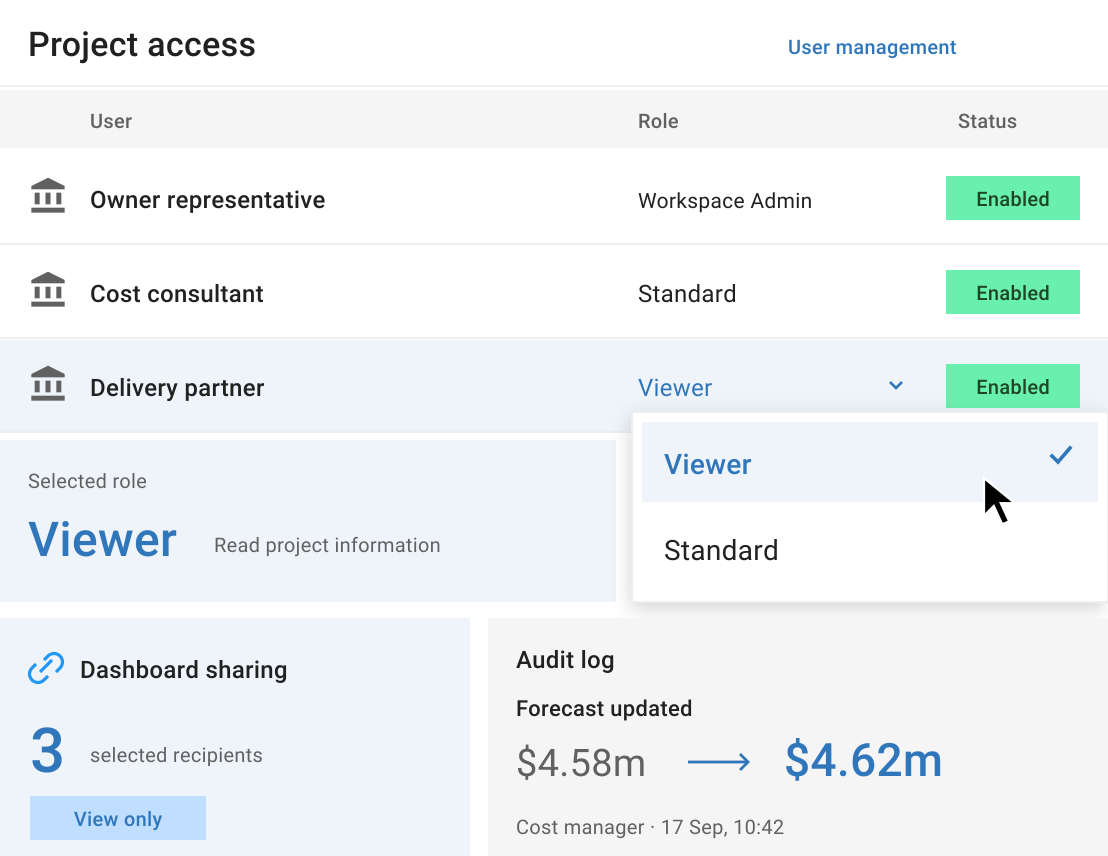Click the Standard role of Cost consultant
The height and width of the screenshot is (856, 1108).
tap(687, 294)
